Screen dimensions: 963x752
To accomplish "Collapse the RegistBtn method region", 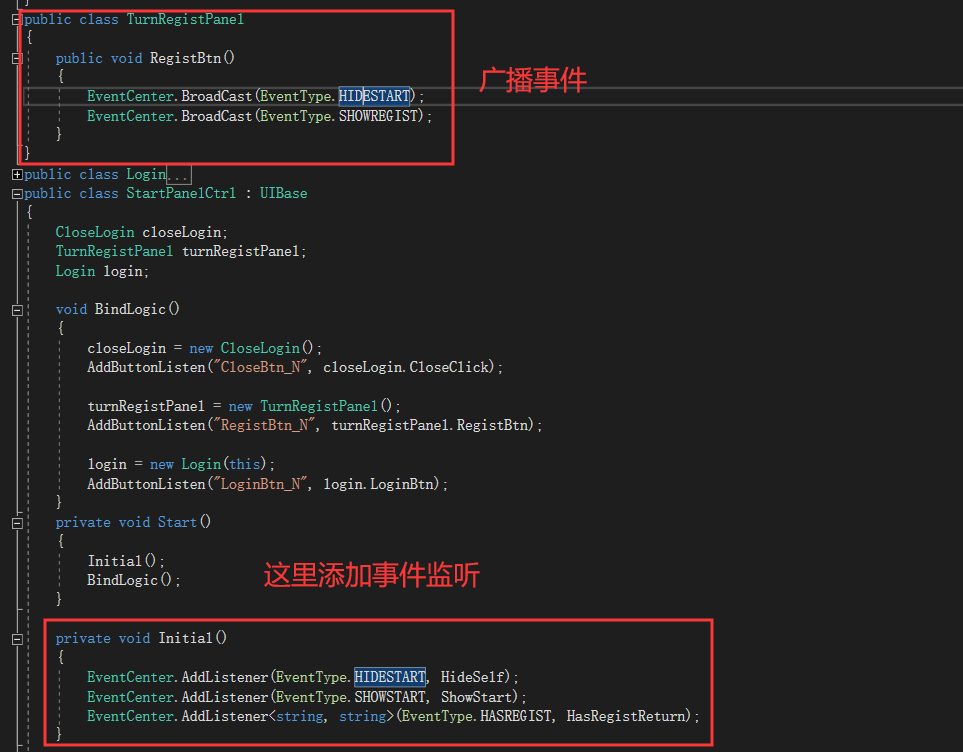I will click(17, 58).
